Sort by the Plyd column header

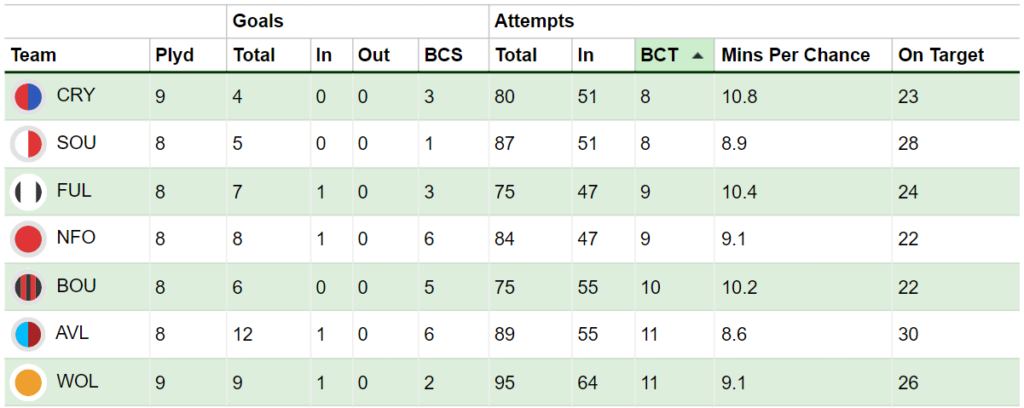[174, 55]
